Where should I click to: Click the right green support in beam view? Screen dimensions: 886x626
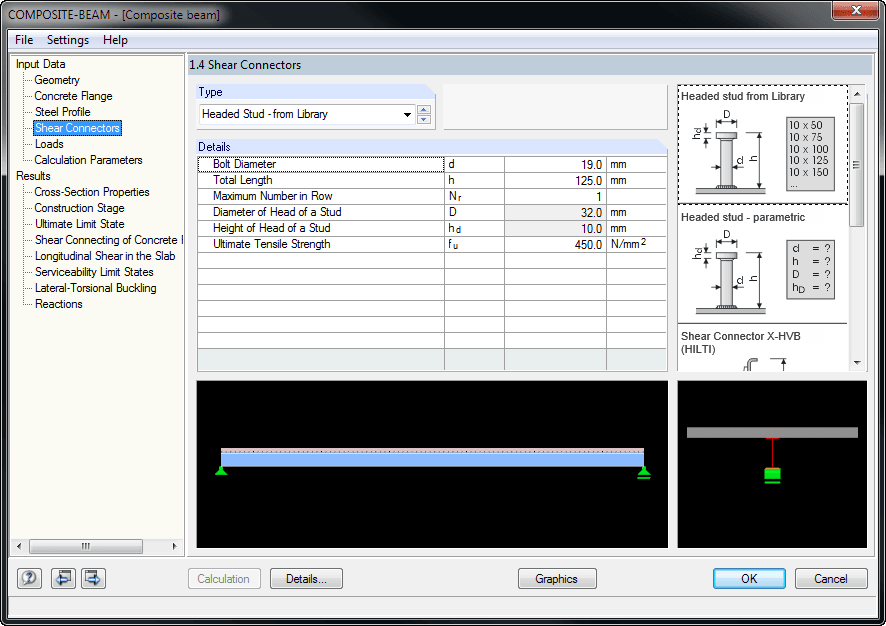point(643,472)
